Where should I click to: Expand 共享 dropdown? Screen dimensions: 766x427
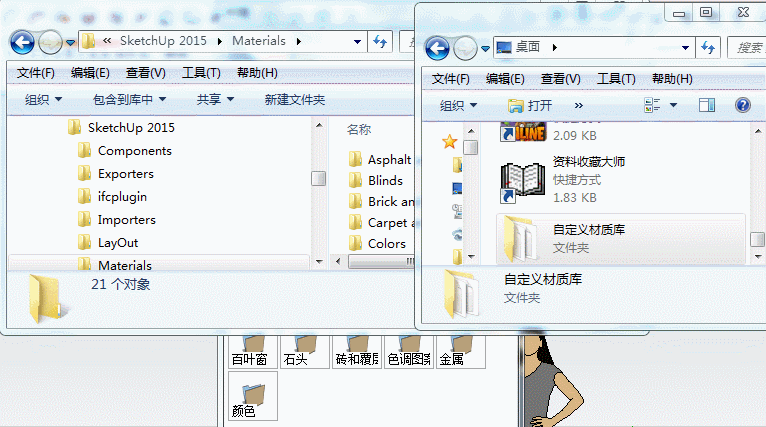tap(215, 100)
